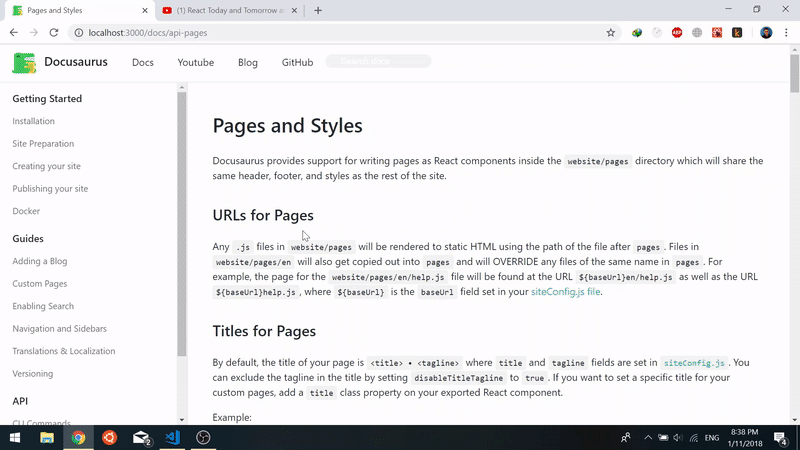Click the Search docs input field

pos(379,61)
